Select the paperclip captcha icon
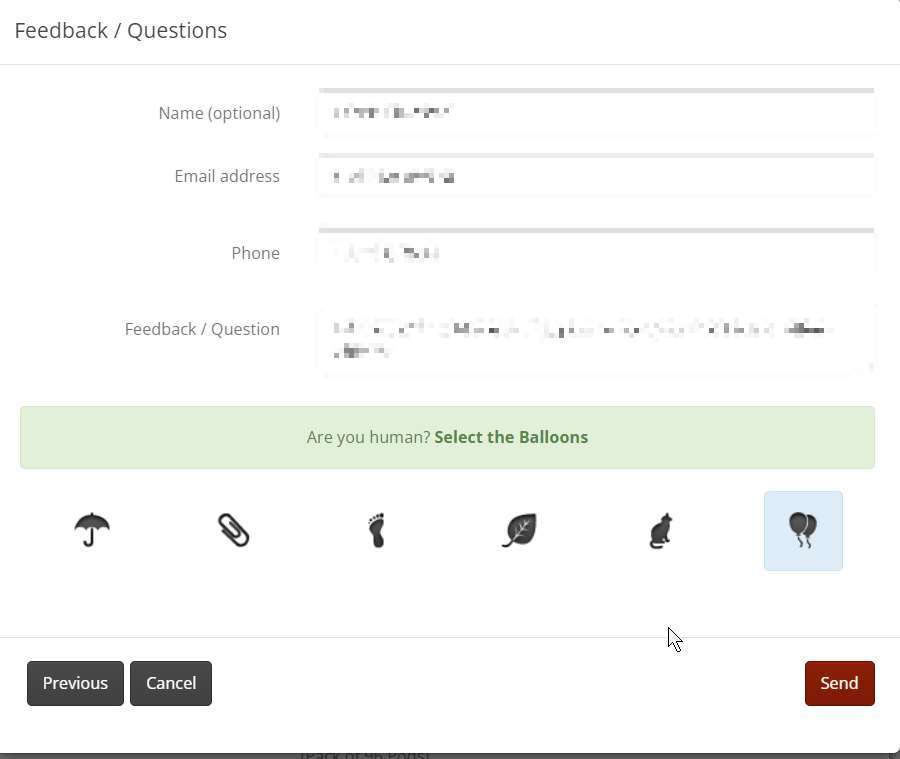The image size is (900, 759). click(234, 530)
